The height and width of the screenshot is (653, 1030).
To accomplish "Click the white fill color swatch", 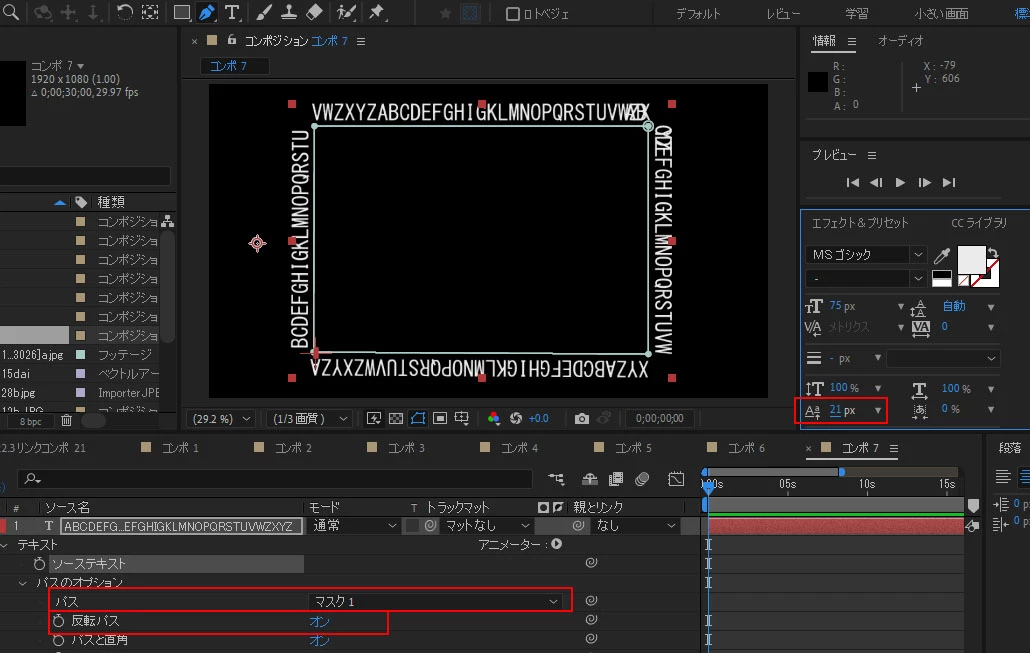I will 972,259.
